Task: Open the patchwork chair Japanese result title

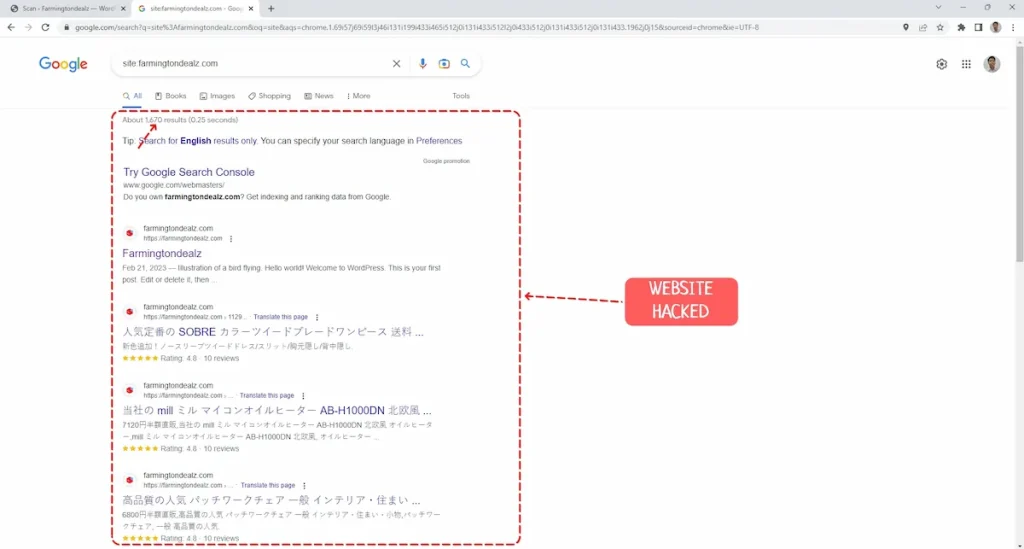Action: [271, 501]
